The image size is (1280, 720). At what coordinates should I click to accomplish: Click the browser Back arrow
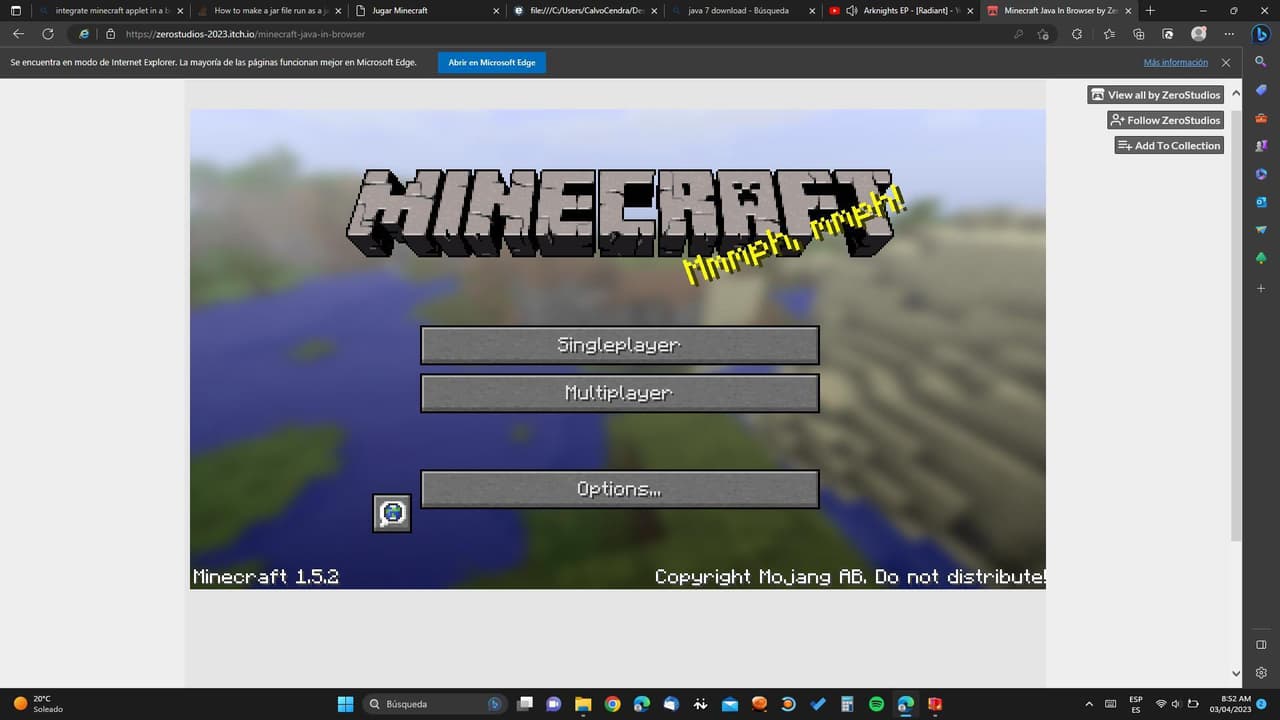pos(18,34)
